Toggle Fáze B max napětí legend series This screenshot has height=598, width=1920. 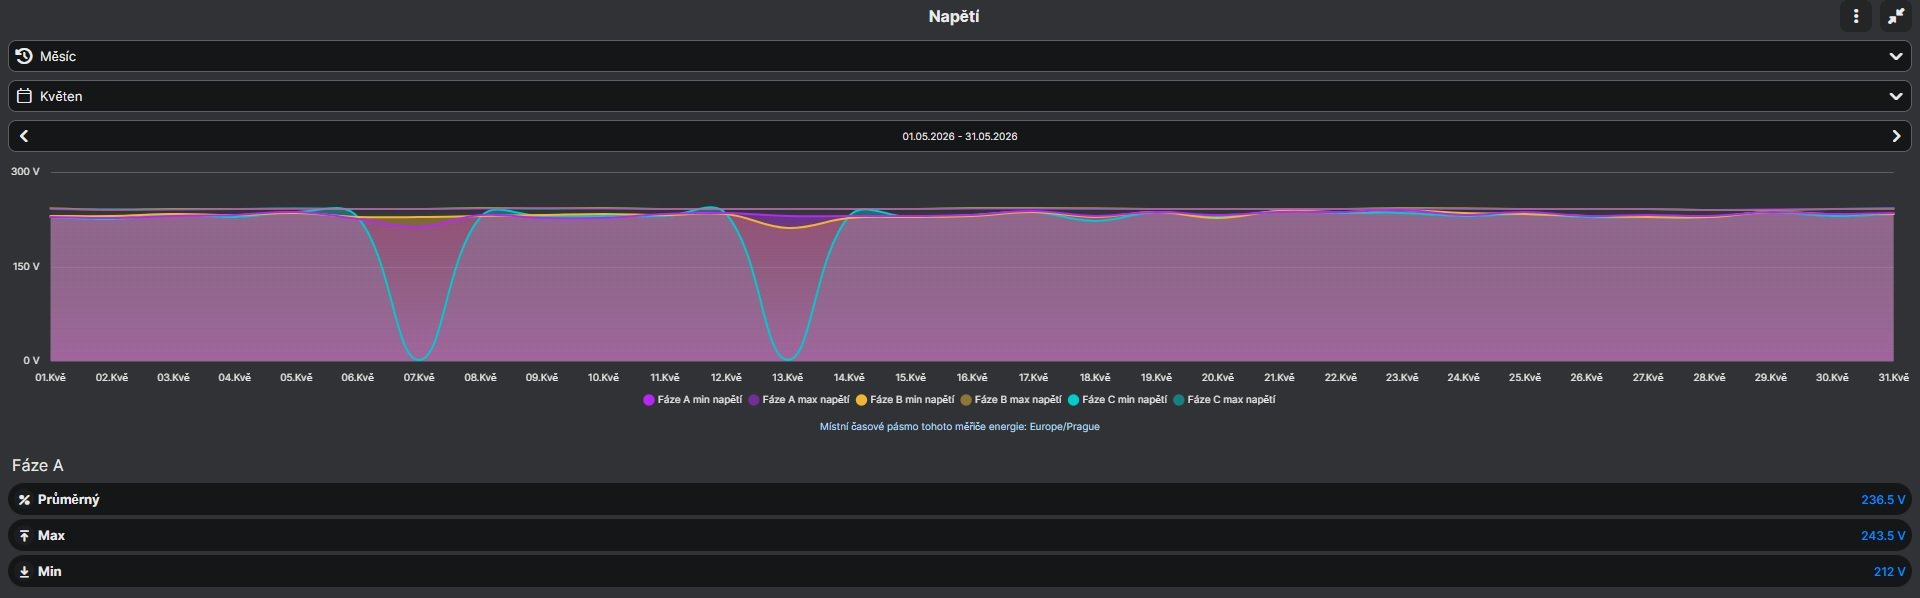pos(1011,400)
